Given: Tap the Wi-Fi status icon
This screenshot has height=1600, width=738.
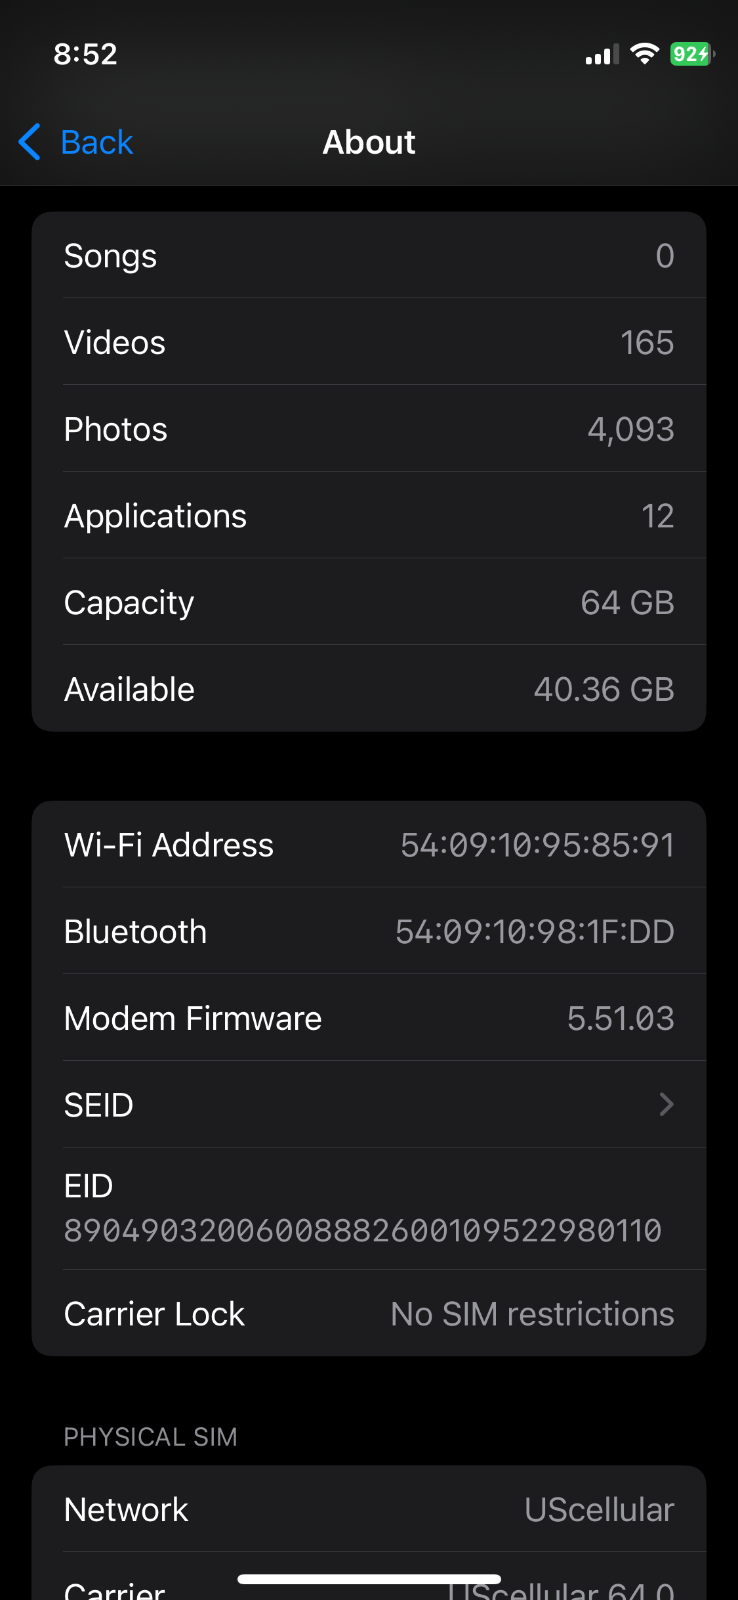Looking at the screenshot, I should pyautogui.click(x=645, y=54).
